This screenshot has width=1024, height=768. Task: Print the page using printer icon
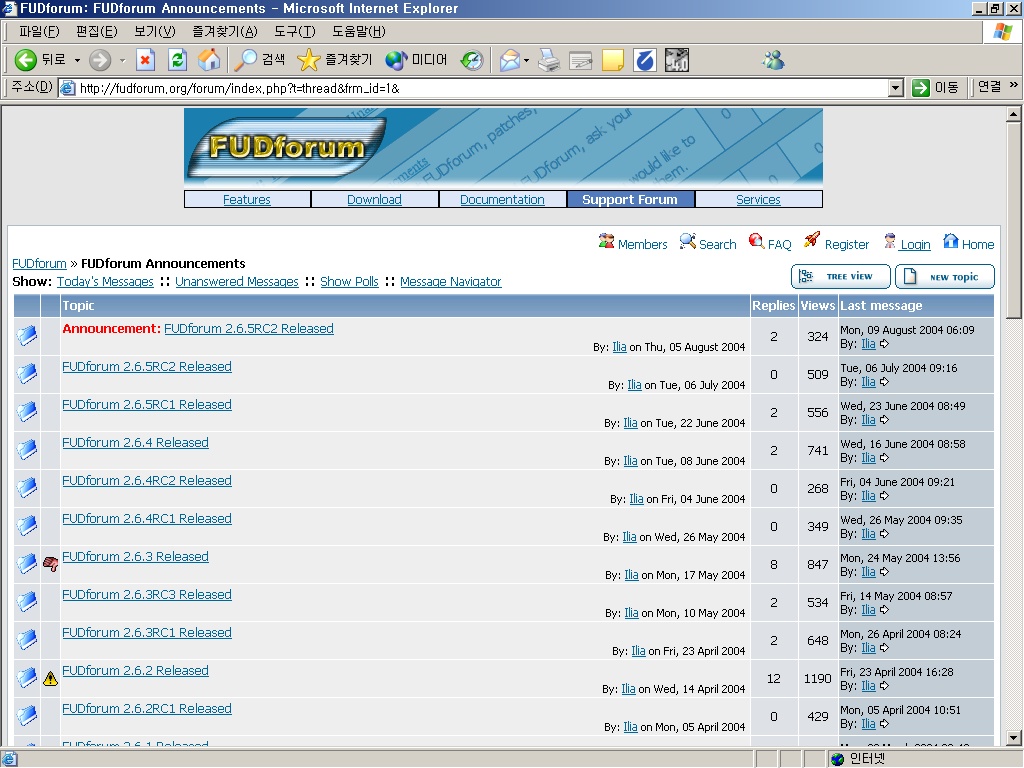549,60
